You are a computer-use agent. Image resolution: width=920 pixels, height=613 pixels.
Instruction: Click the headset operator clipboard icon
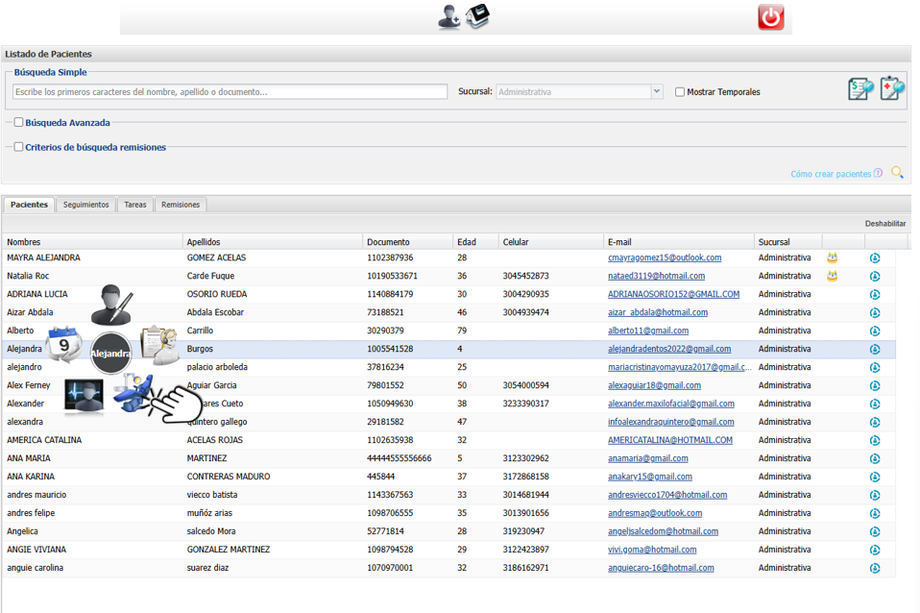pos(160,344)
